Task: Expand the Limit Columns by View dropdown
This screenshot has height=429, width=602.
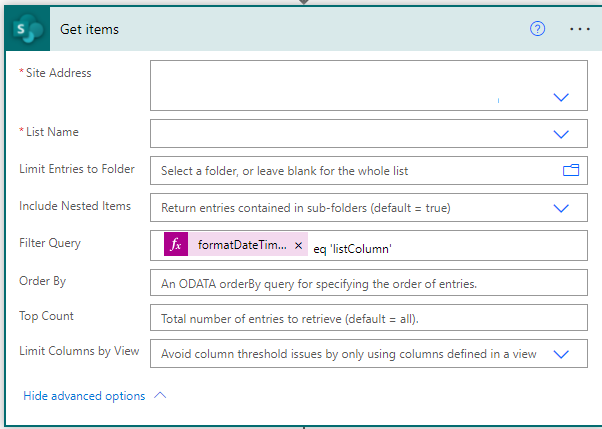Action: (x=561, y=354)
